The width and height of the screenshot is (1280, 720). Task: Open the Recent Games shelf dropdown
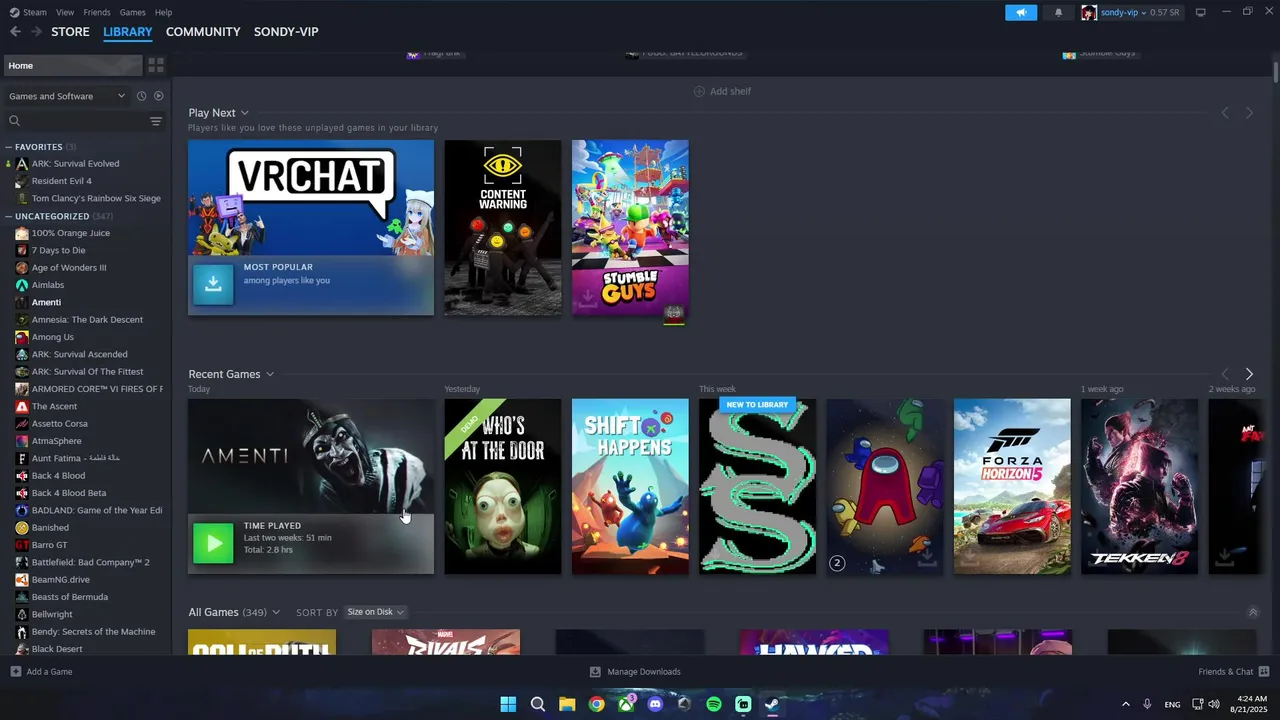coord(269,374)
